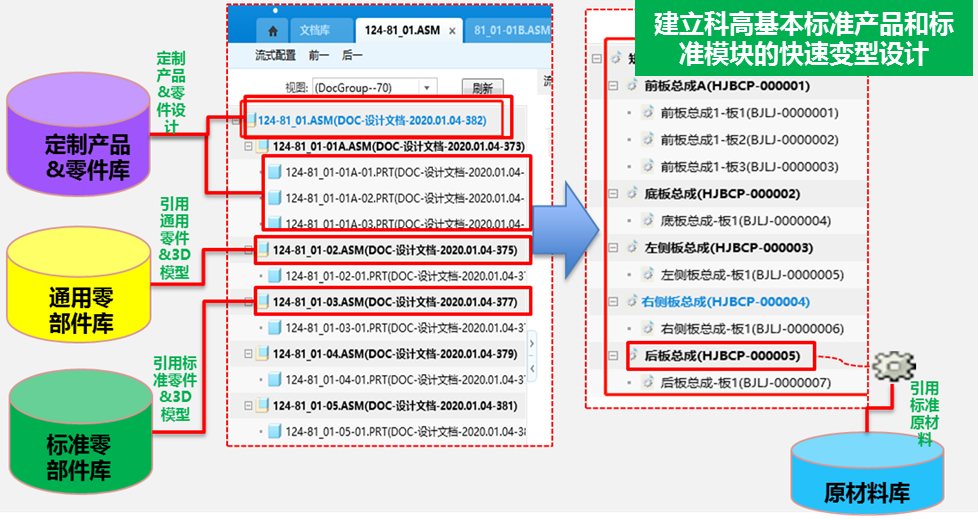
Task: Collapse the 124-81_01-01A.ASM node
Action: pos(248,147)
